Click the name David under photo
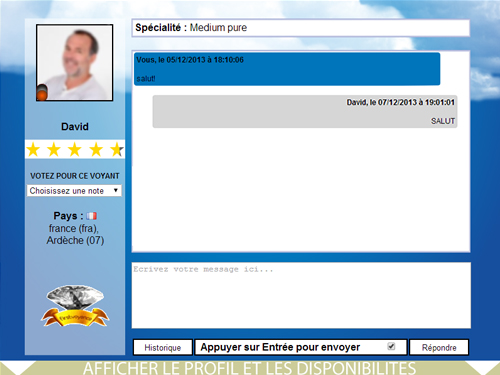 (75, 127)
